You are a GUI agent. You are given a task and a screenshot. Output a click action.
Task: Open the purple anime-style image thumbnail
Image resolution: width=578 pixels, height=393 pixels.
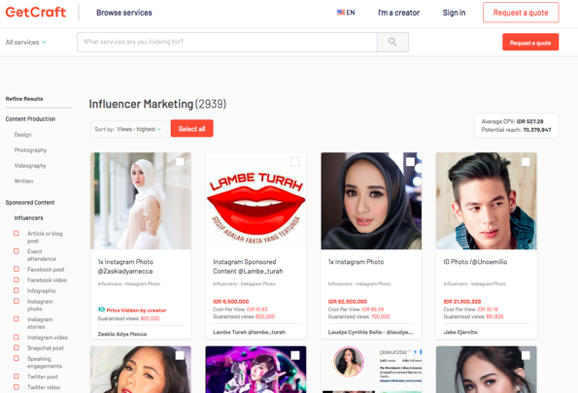click(x=256, y=369)
